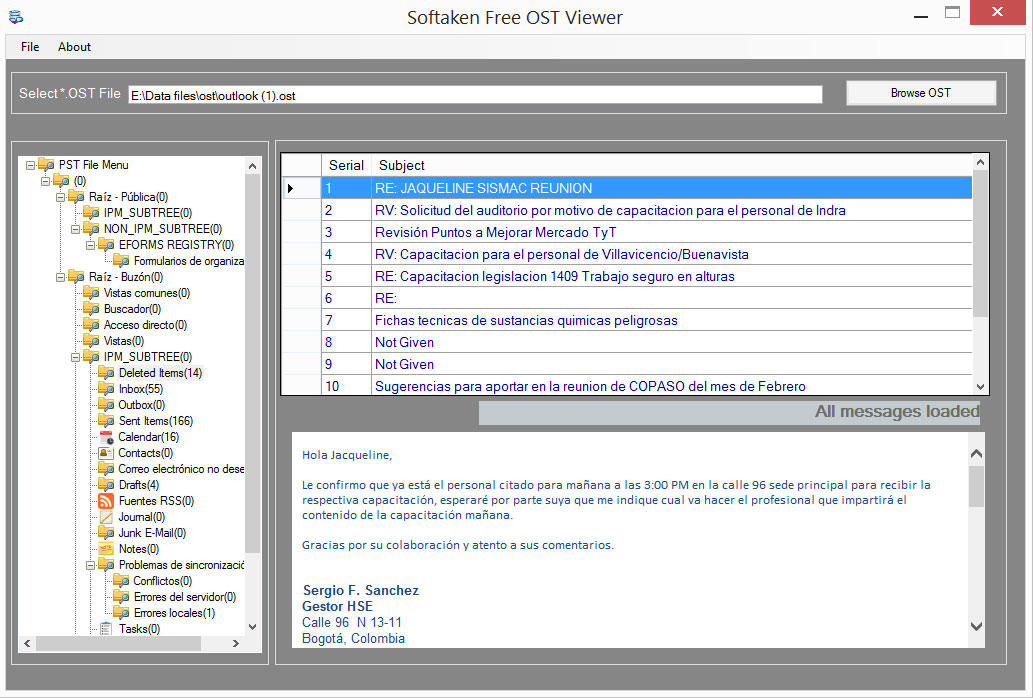The image size is (1033, 698).
Task: Click the Tasks icon in folder tree
Action: point(106,629)
